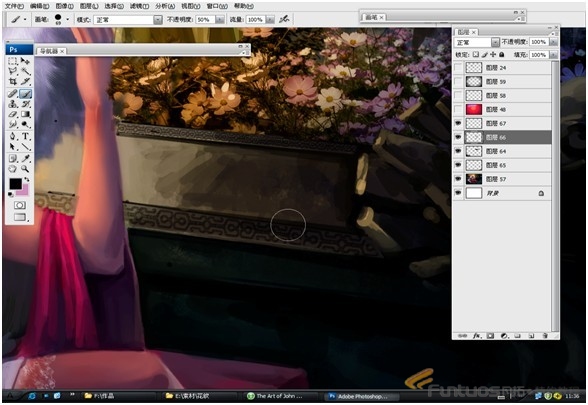The width and height of the screenshot is (588, 405).
Task: Select layer 57 thumbnail
Action: [474, 179]
